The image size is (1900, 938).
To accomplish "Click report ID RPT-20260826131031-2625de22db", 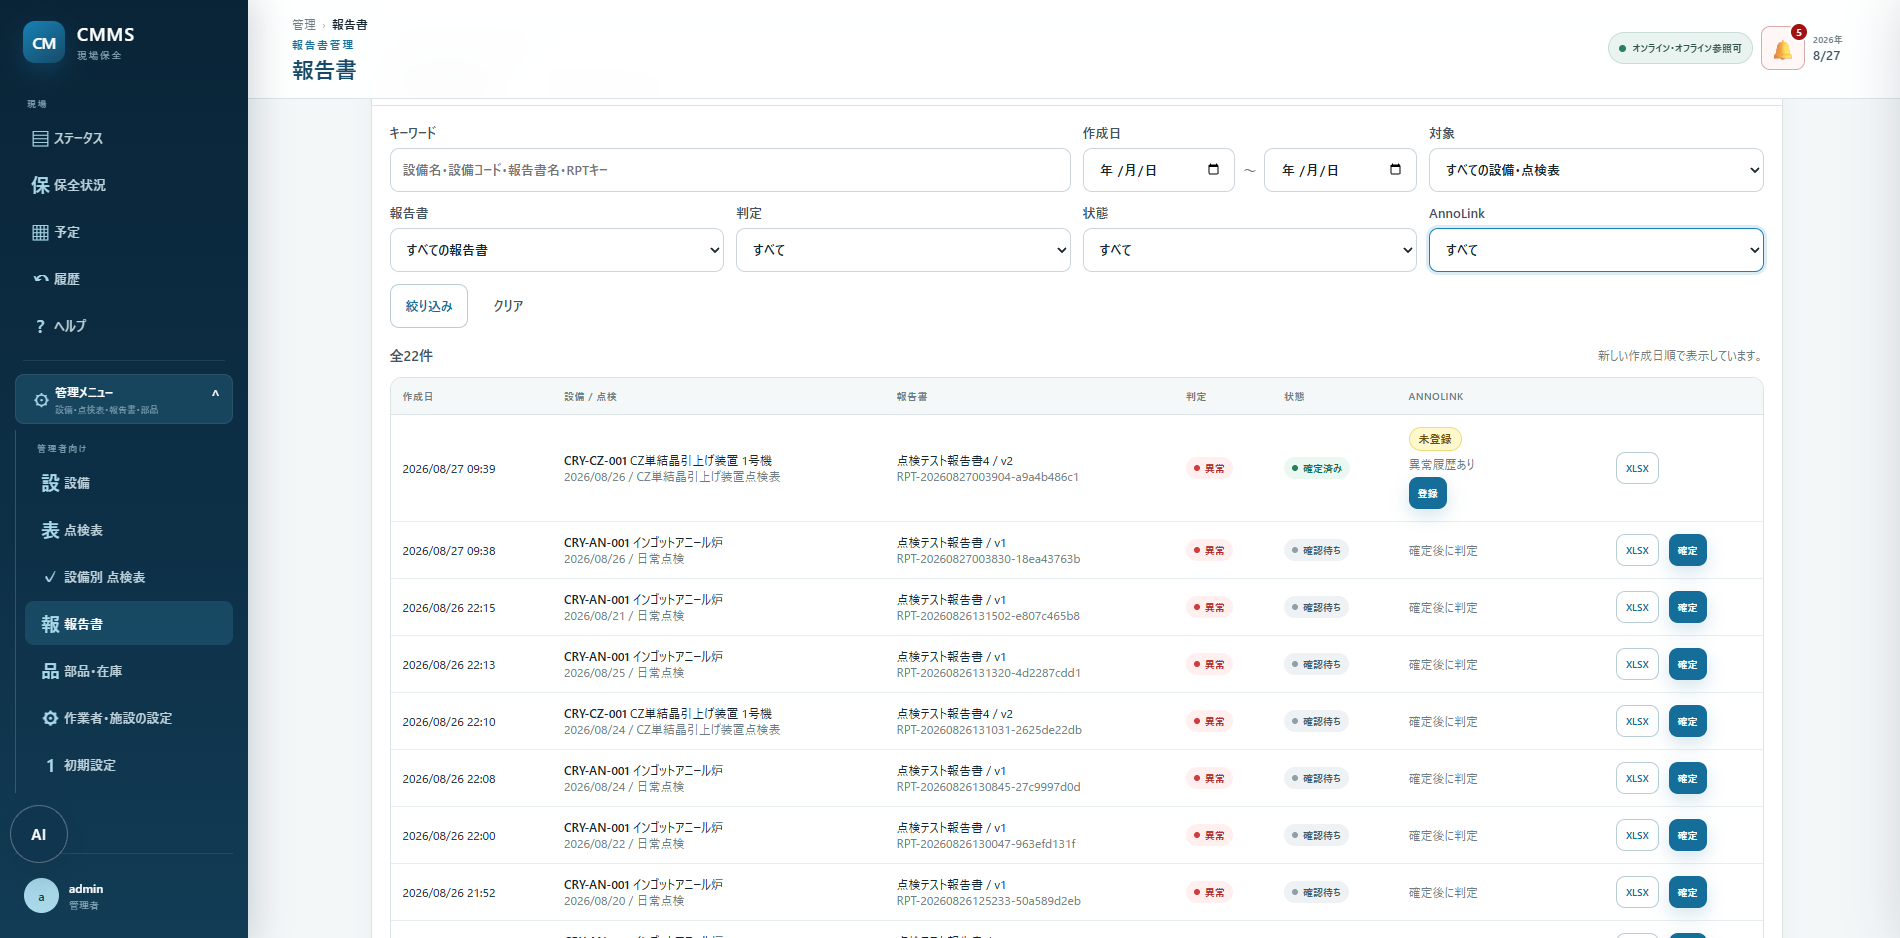I will [989, 730].
